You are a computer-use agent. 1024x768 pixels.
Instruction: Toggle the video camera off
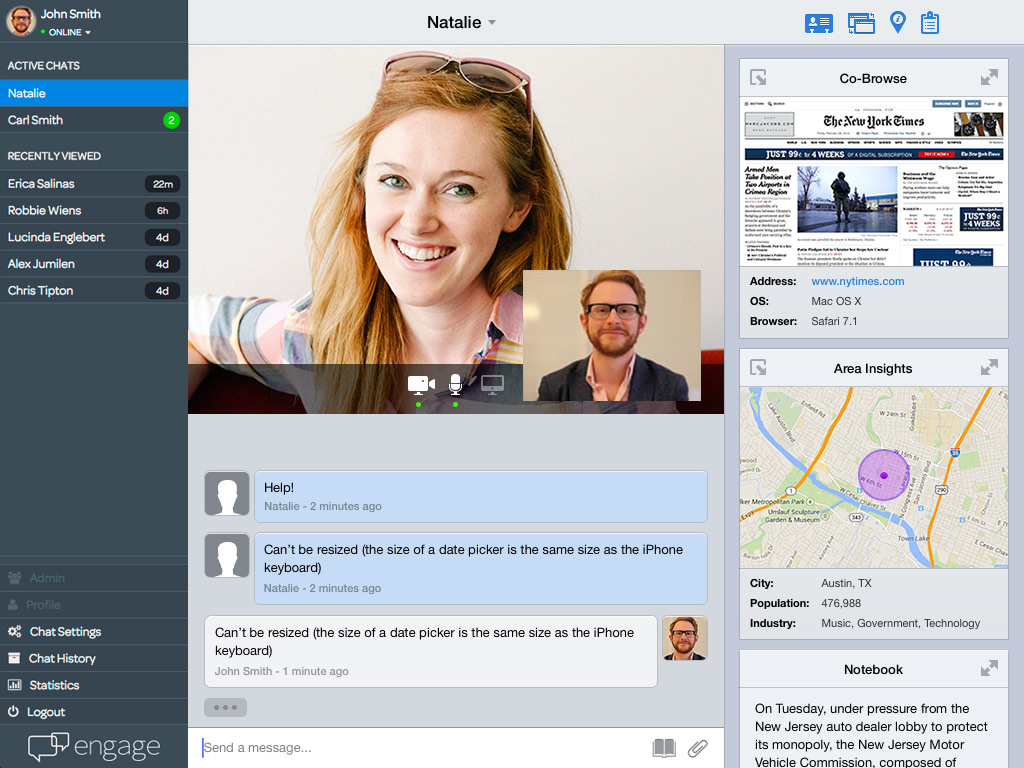(x=421, y=383)
